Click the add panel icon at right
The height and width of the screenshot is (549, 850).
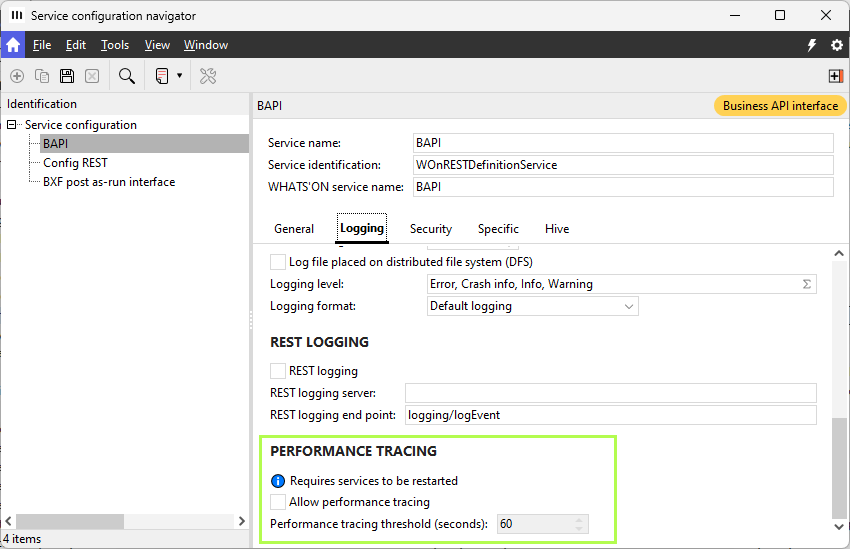tap(836, 76)
